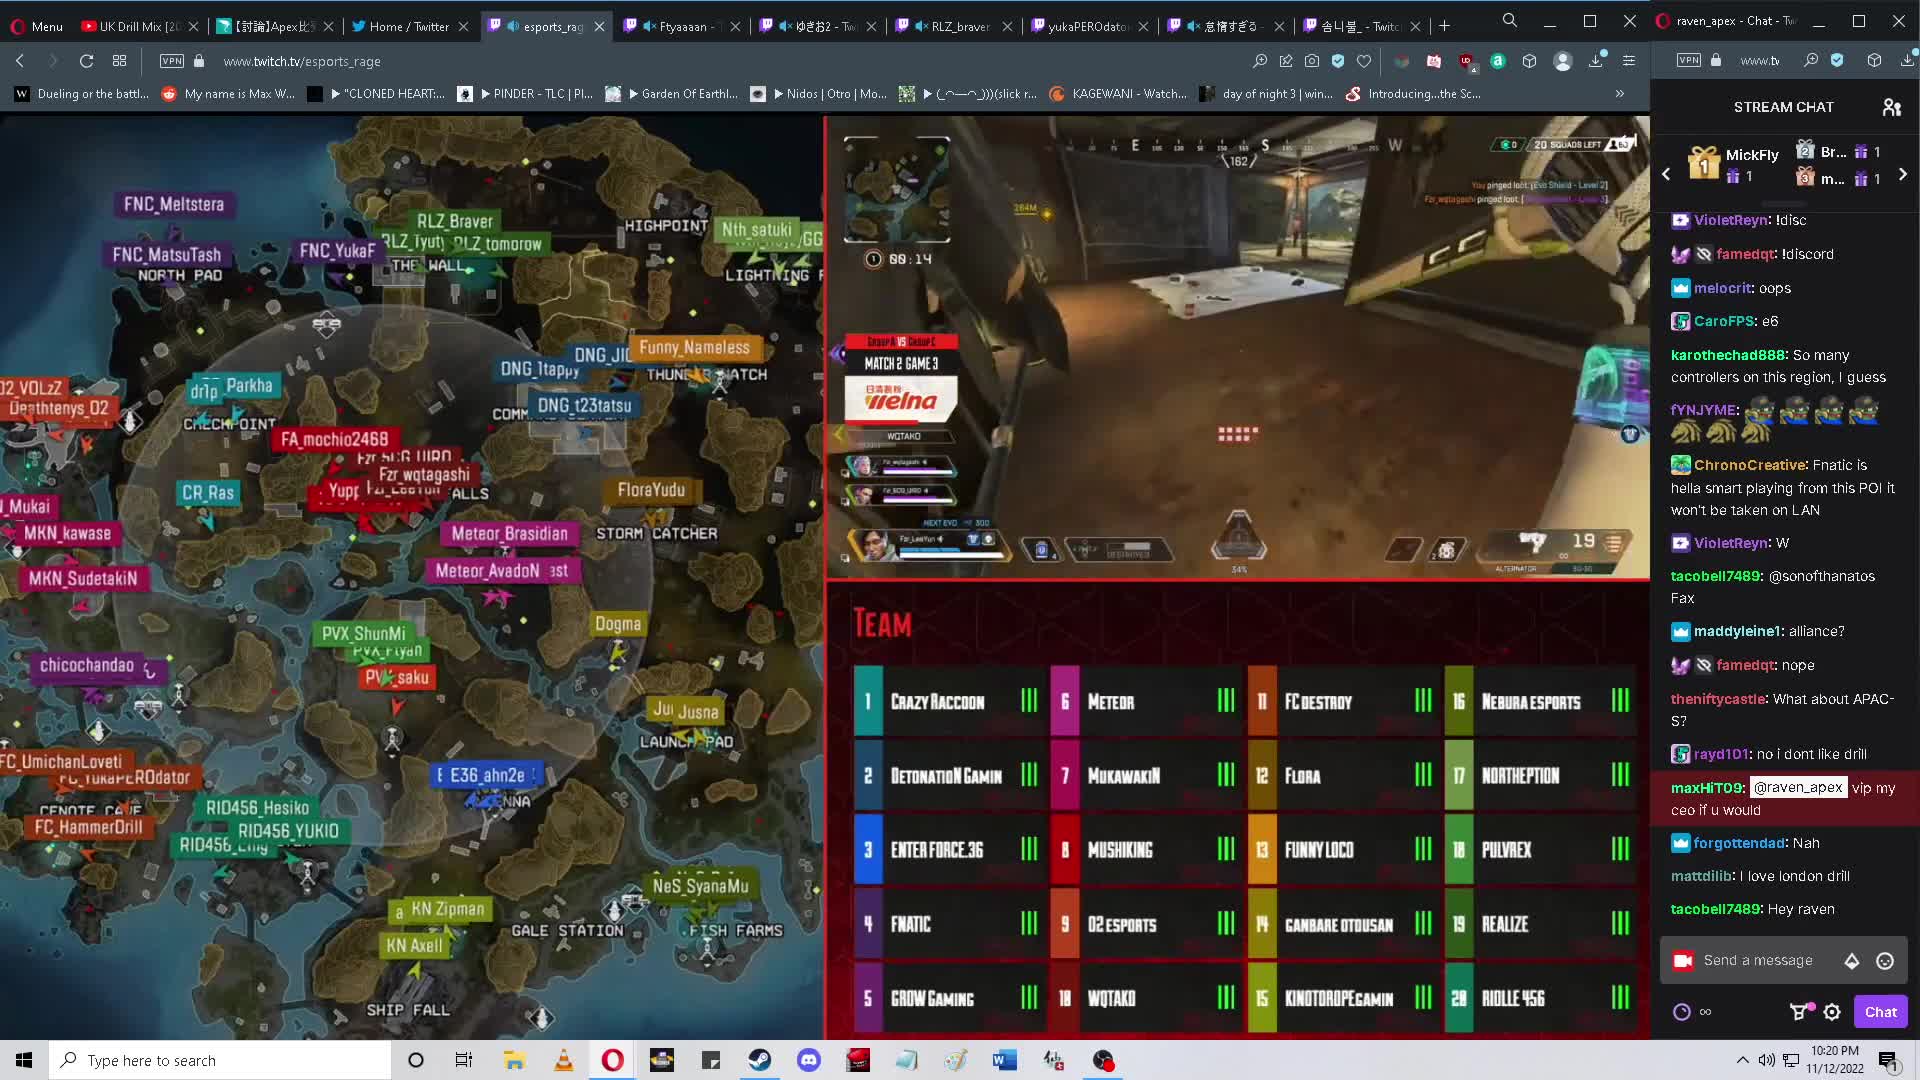Open the profile account icon
Image resolution: width=1920 pixels, height=1080 pixels.
pos(1562,61)
